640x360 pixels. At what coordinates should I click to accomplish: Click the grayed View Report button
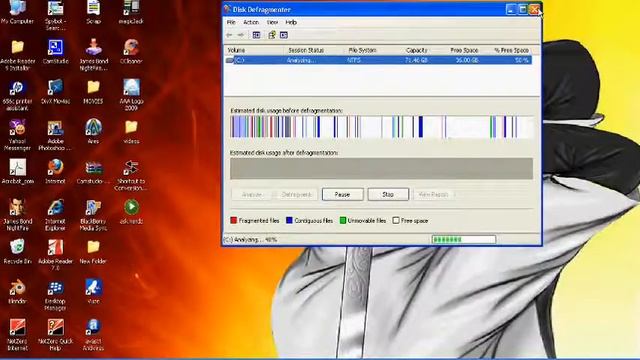pyautogui.click(x=433, y=194)
